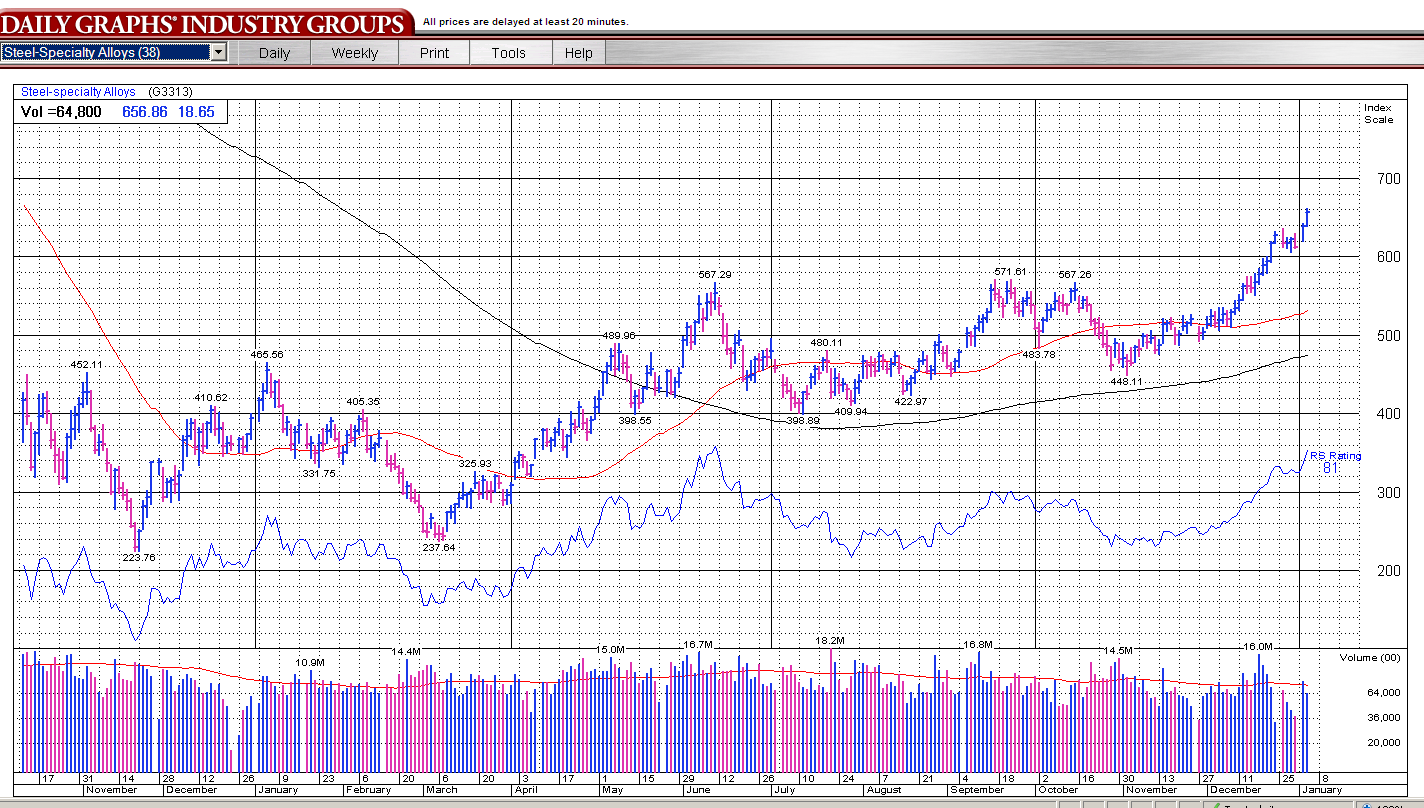This screenshot has width=1424, height=808.
Task: Click the blue Steel-specialty Alloys chart title
Action: tap(78, 92)
